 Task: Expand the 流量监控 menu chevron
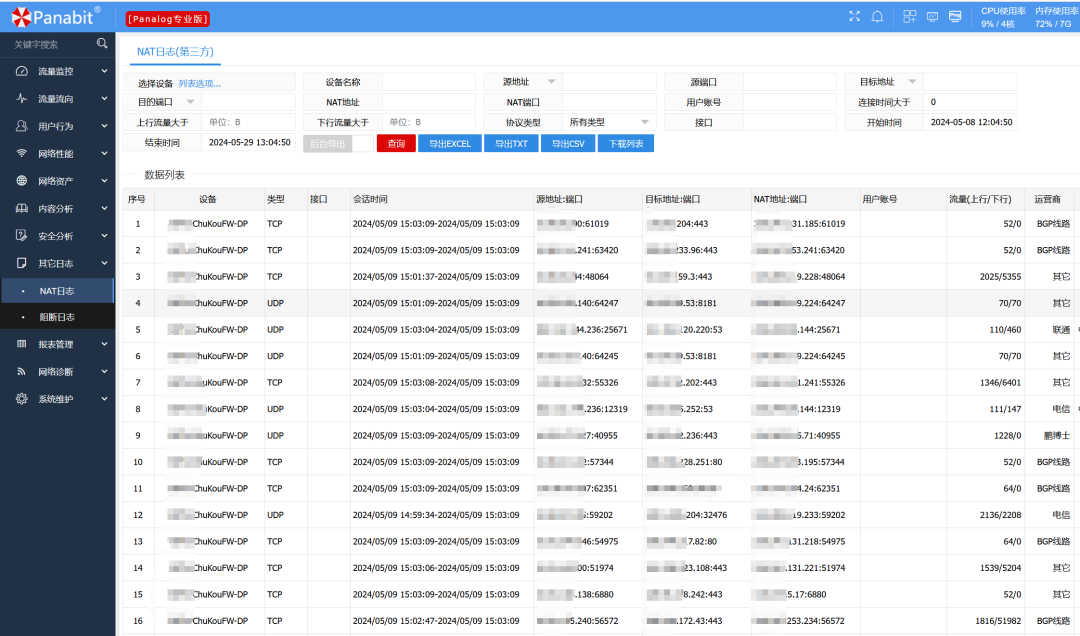[104, 71]
